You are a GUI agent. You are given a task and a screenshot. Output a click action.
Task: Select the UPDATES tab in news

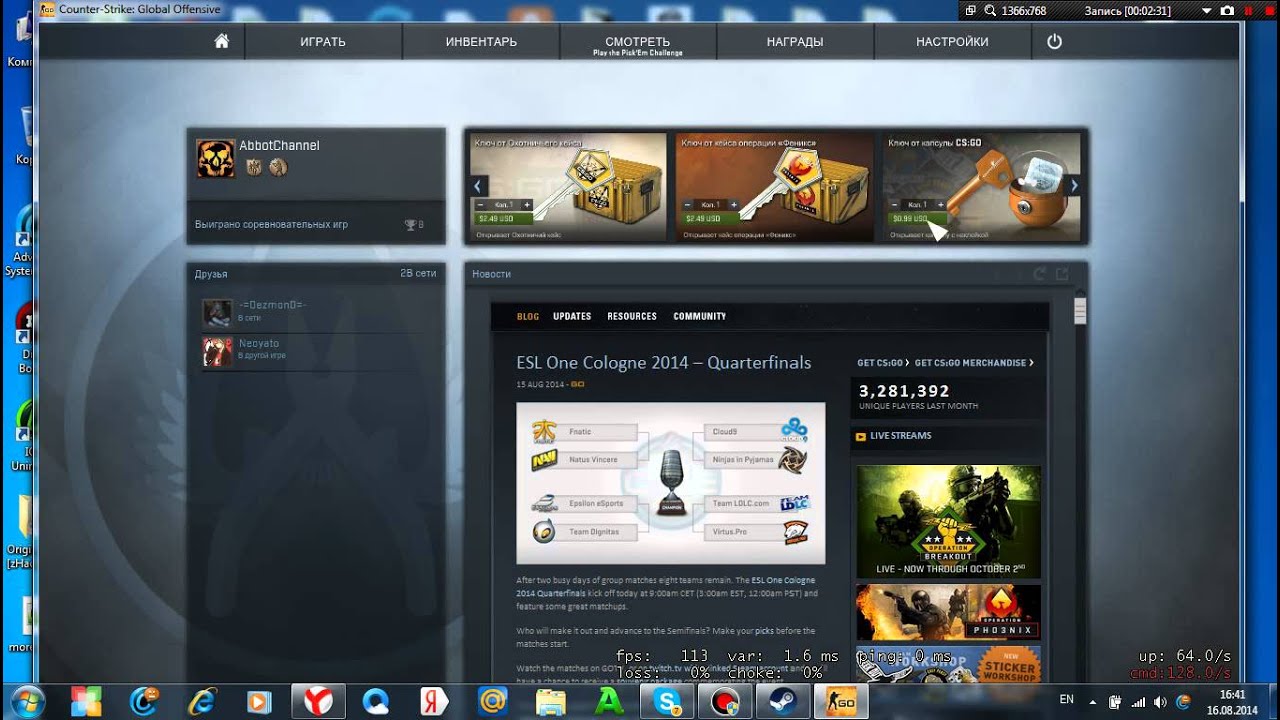point(572,316)
